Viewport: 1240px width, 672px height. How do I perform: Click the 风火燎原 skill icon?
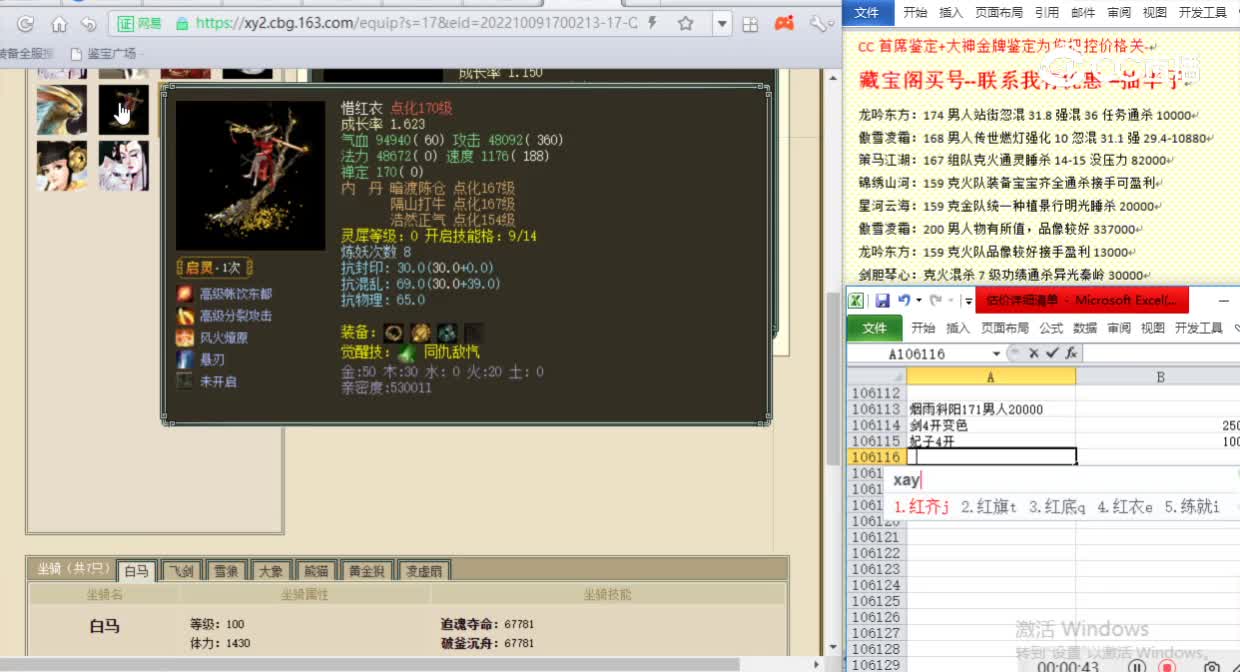[184, 338]
